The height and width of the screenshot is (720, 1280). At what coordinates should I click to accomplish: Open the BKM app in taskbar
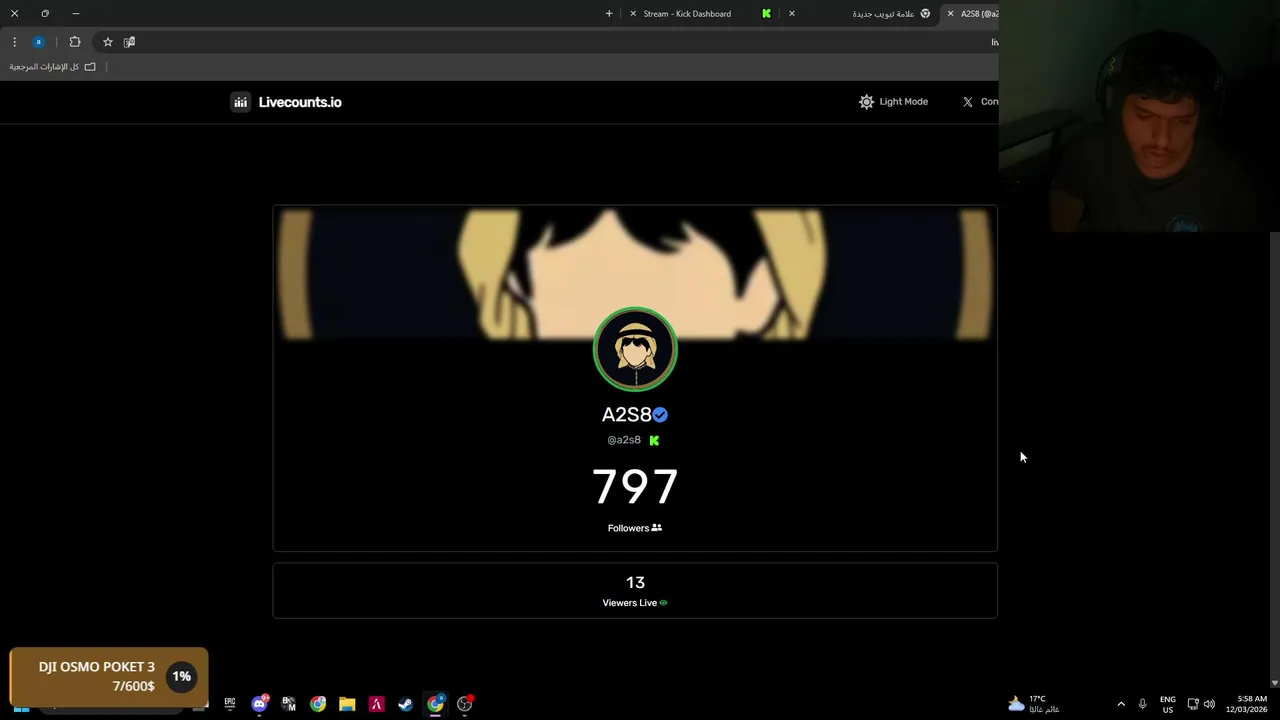pos(289,704)
